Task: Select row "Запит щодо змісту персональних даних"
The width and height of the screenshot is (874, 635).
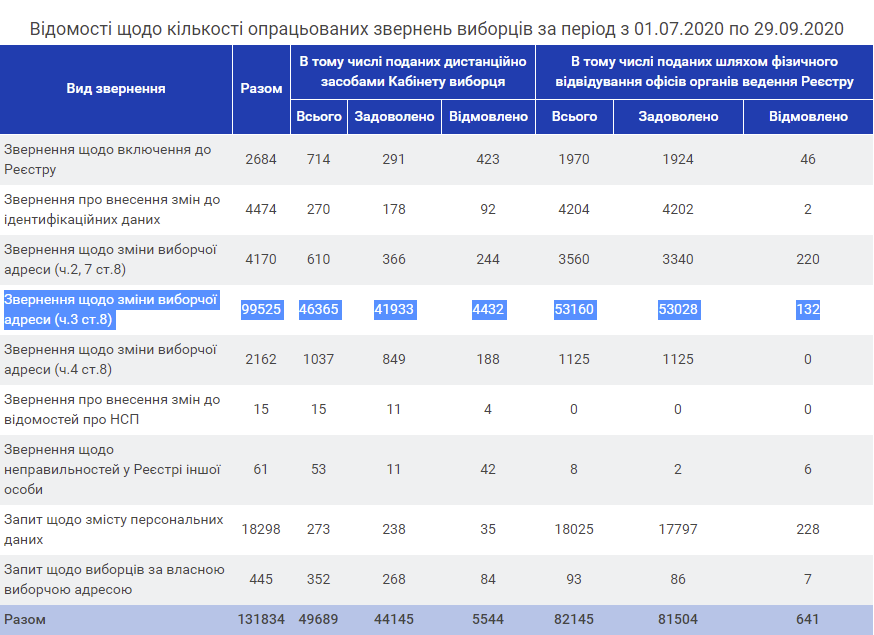Action: pyautogui.click(x=113, y=529)
